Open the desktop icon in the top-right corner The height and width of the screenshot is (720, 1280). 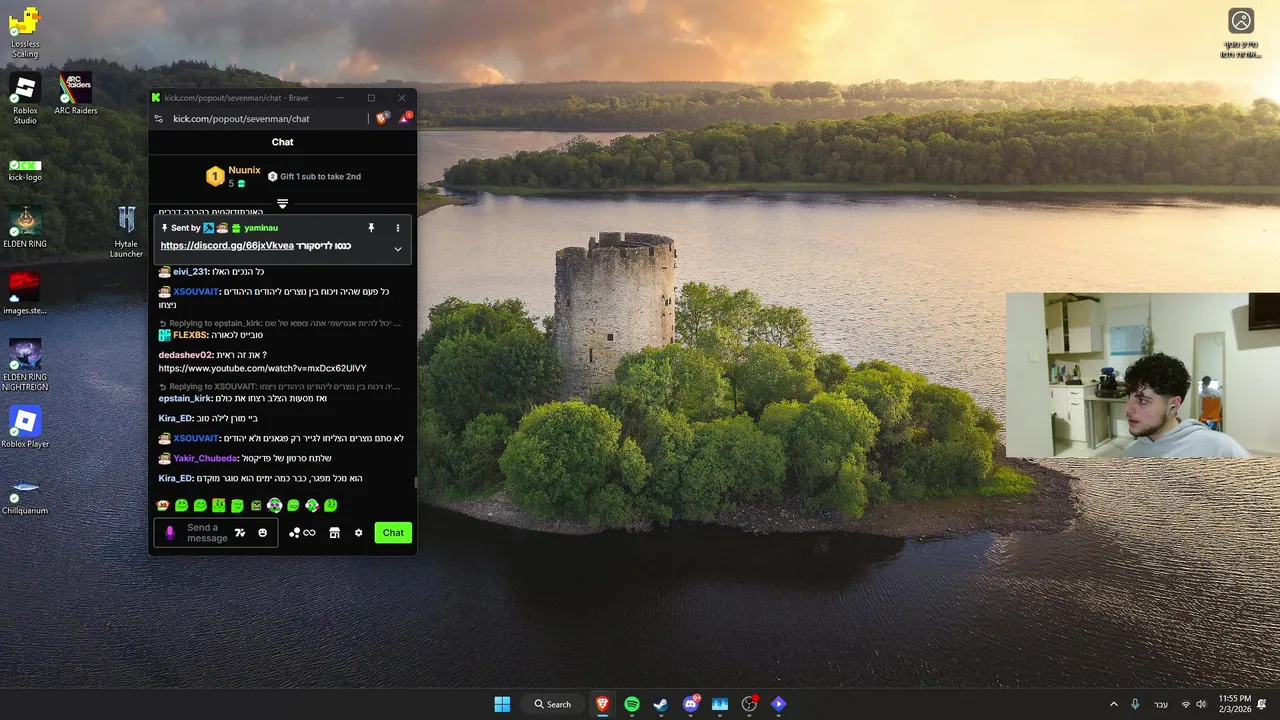(x=1241, y=34)
